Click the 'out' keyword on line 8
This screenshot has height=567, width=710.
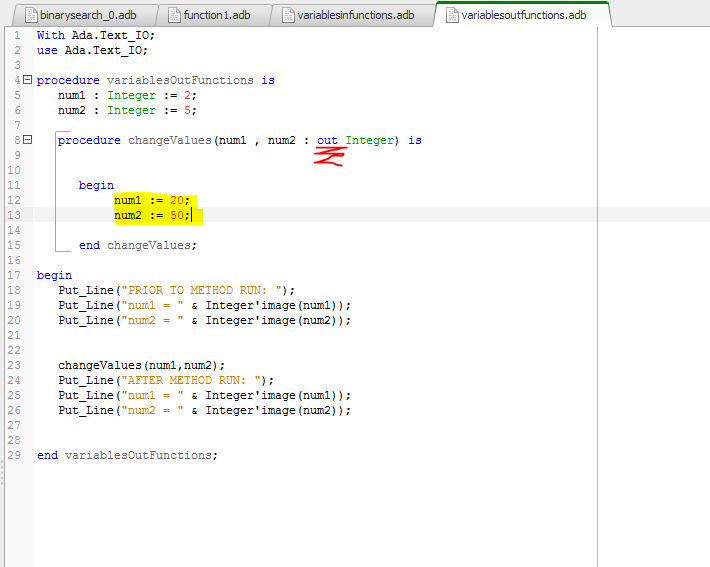pyautogui.click(x=327, y=140)
